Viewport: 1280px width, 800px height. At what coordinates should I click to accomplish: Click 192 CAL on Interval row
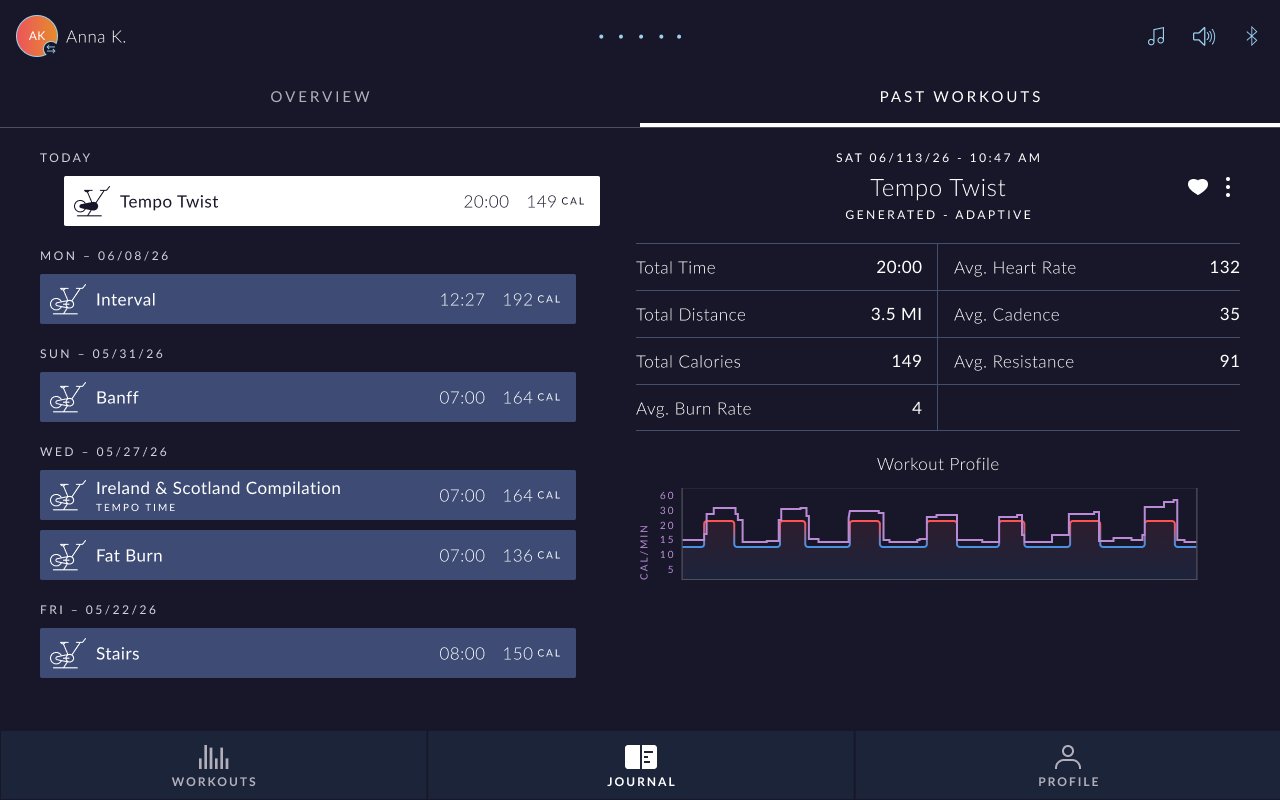click(531, 299)
